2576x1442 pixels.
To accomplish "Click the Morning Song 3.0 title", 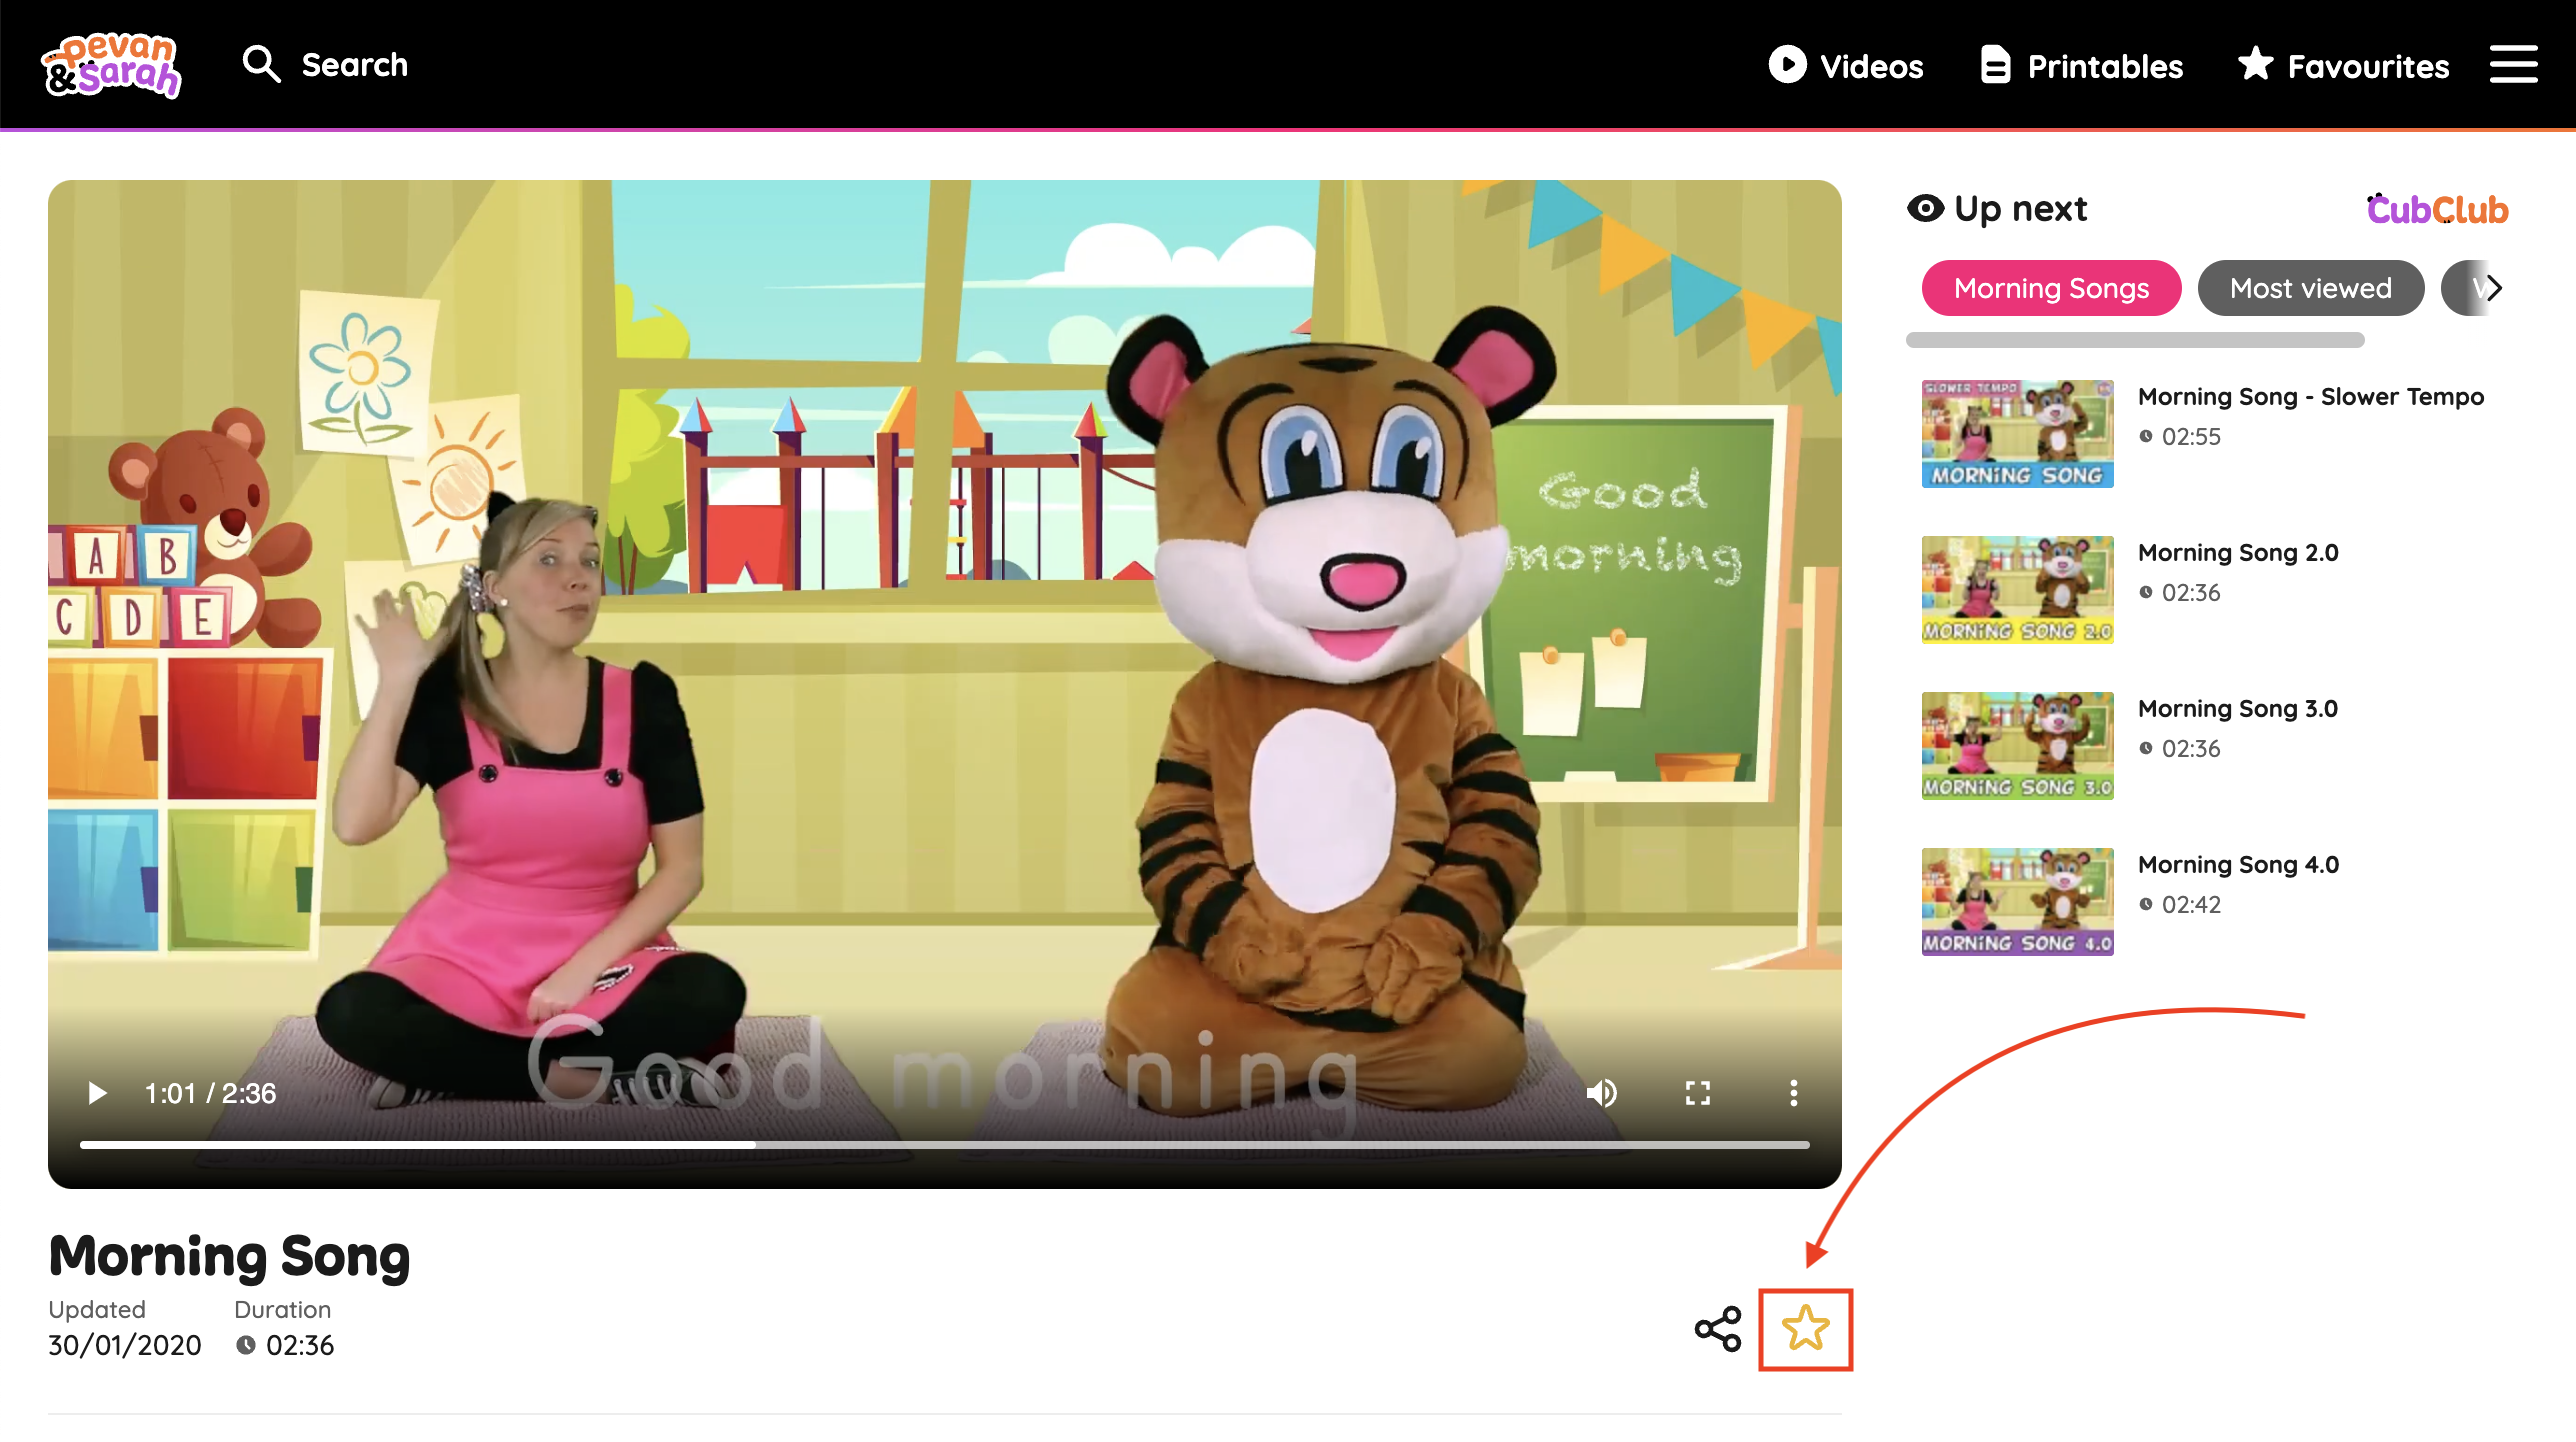I will click(2238, 709).
